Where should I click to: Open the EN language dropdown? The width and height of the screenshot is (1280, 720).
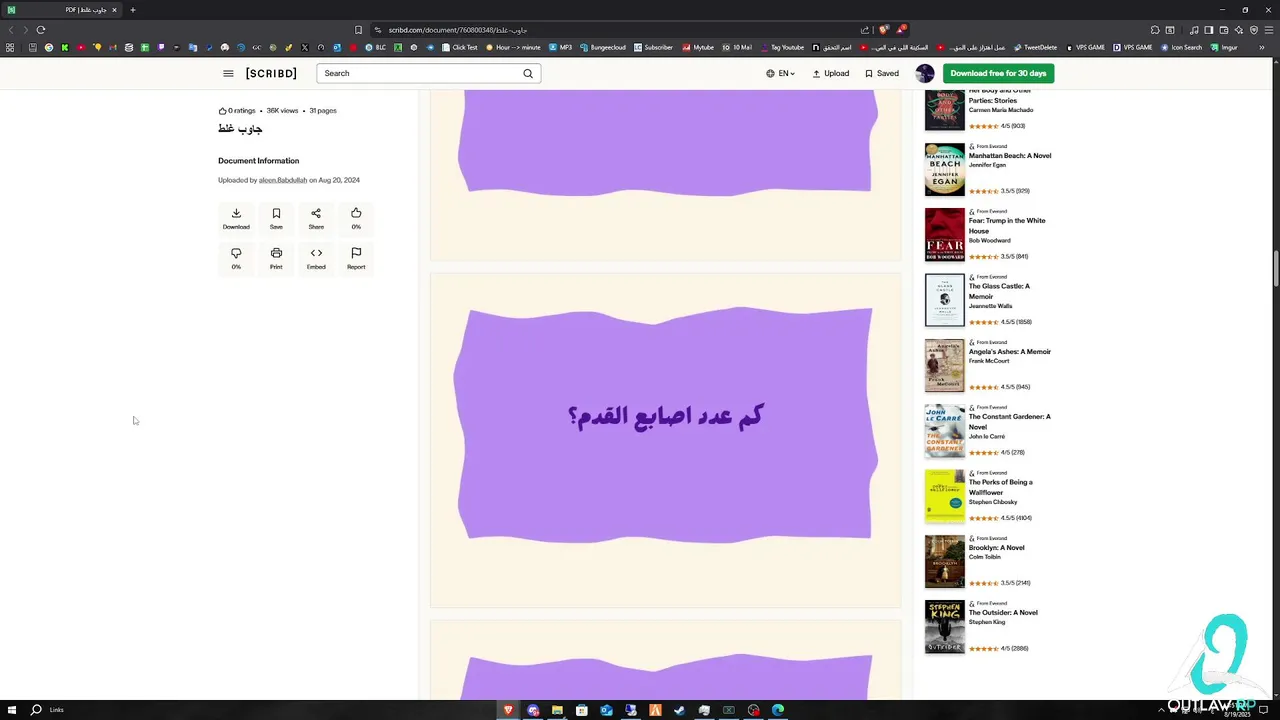[781, 73]
